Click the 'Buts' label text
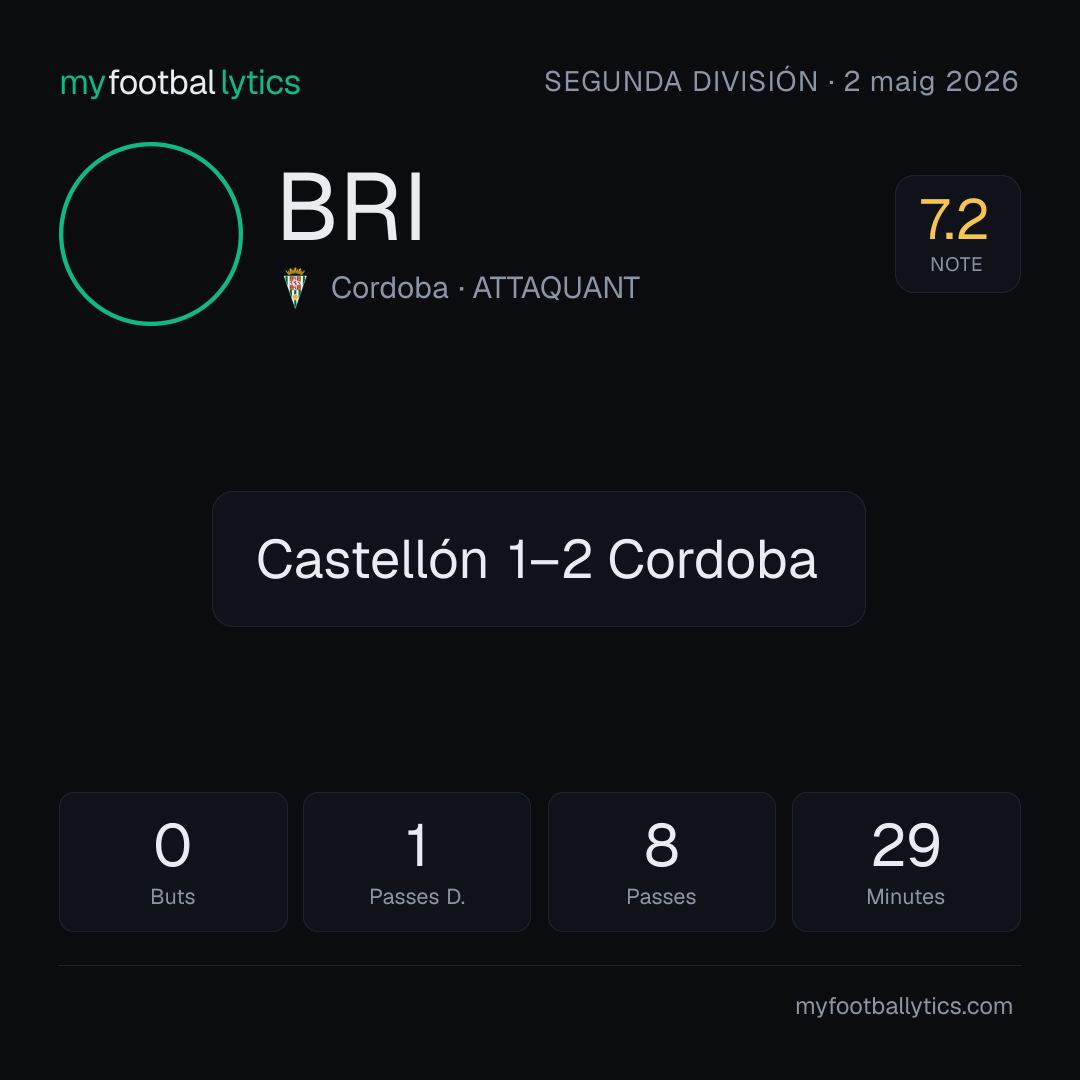1080x1080 pixels. (173, 897)
